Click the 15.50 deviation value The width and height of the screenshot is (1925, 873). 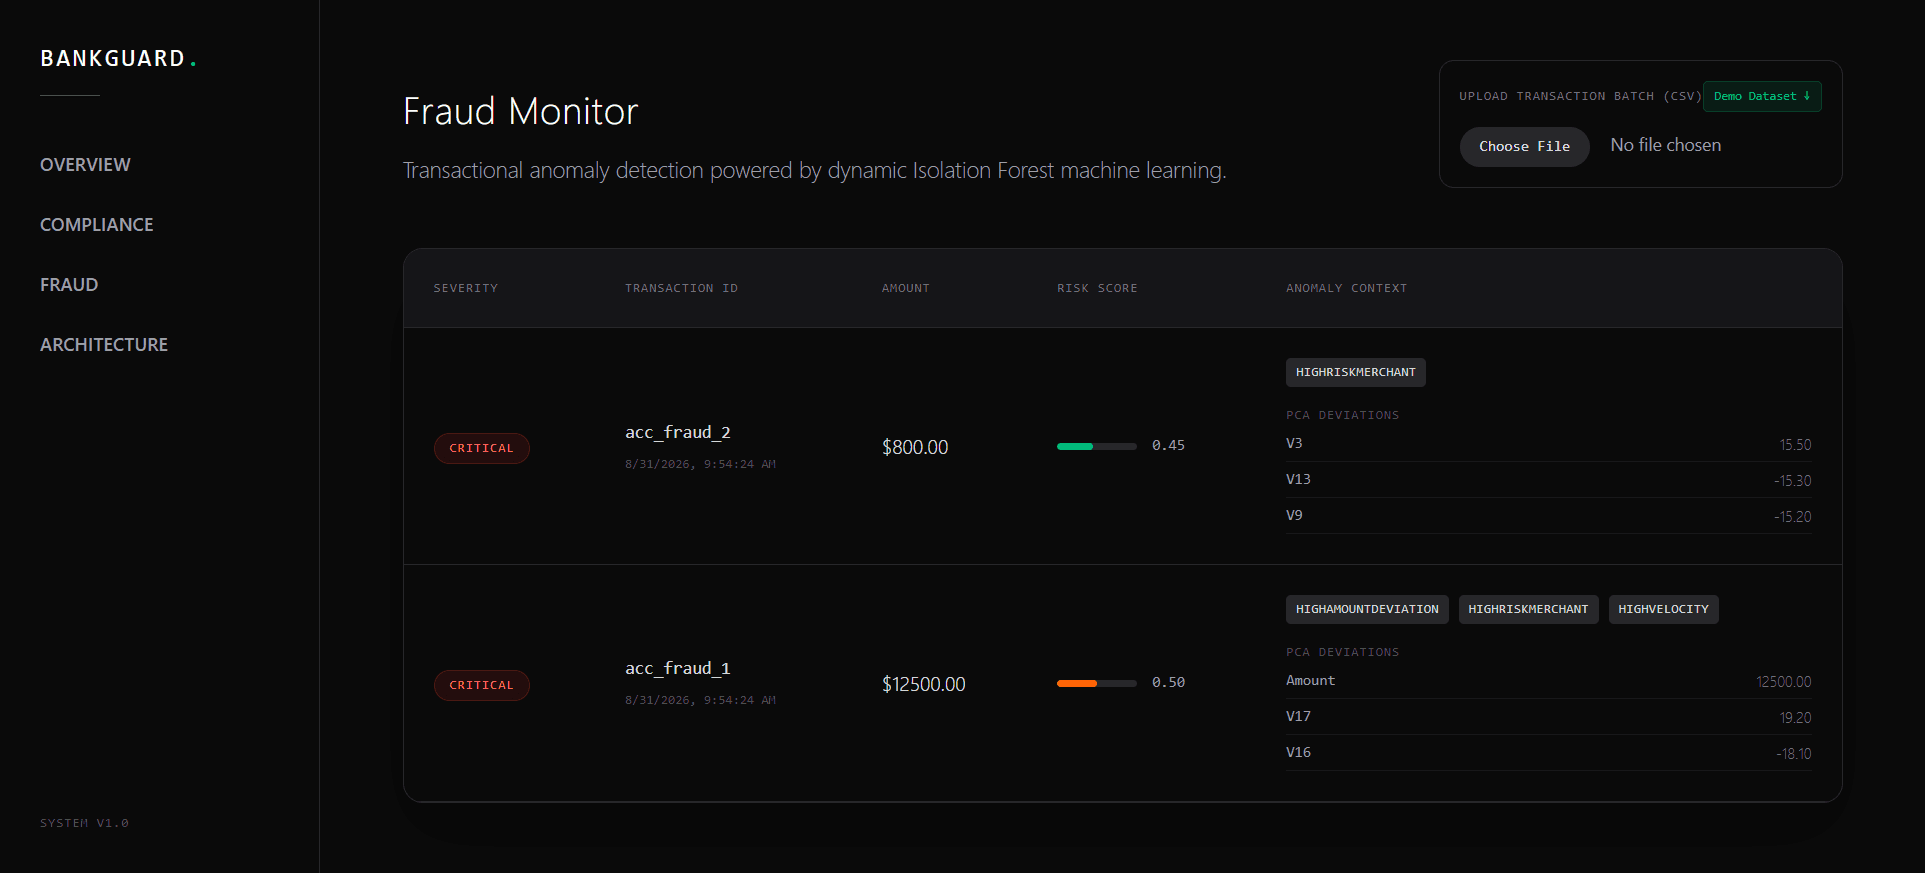1795,445
